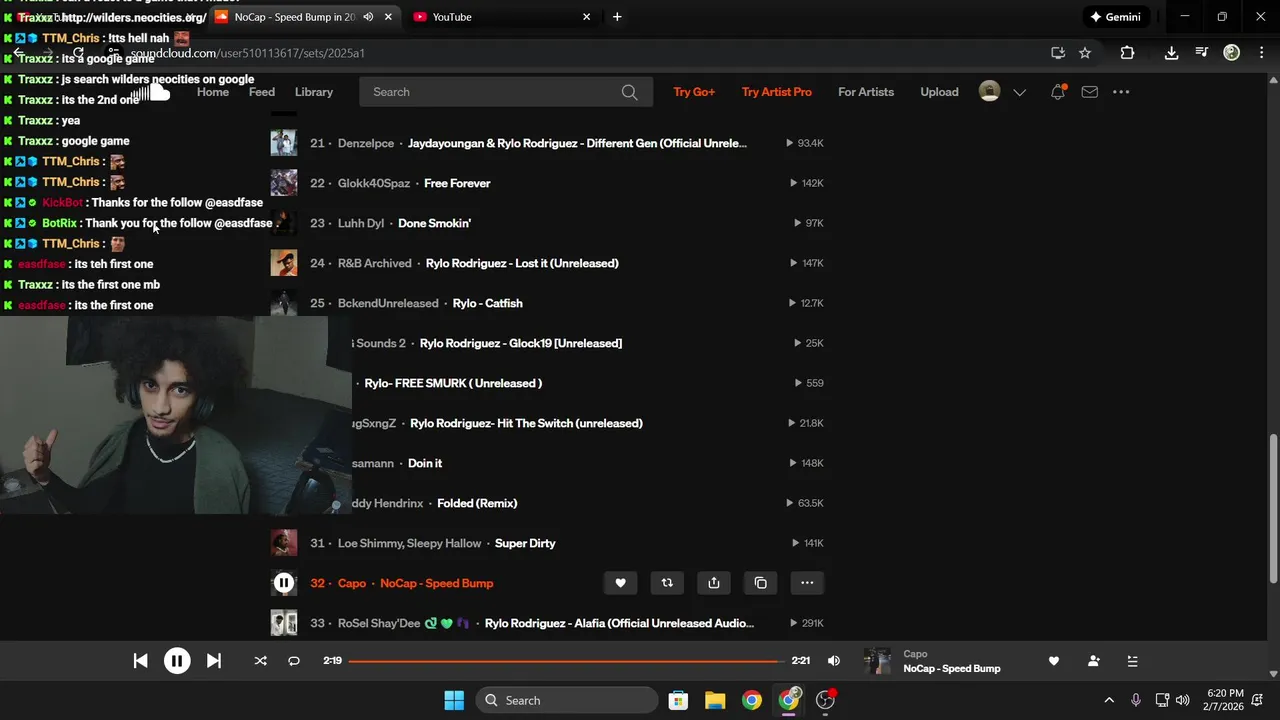Toggle shuffle in the player bar
The width and height of the screenshot is (1280, 720).
coord(260,661)
